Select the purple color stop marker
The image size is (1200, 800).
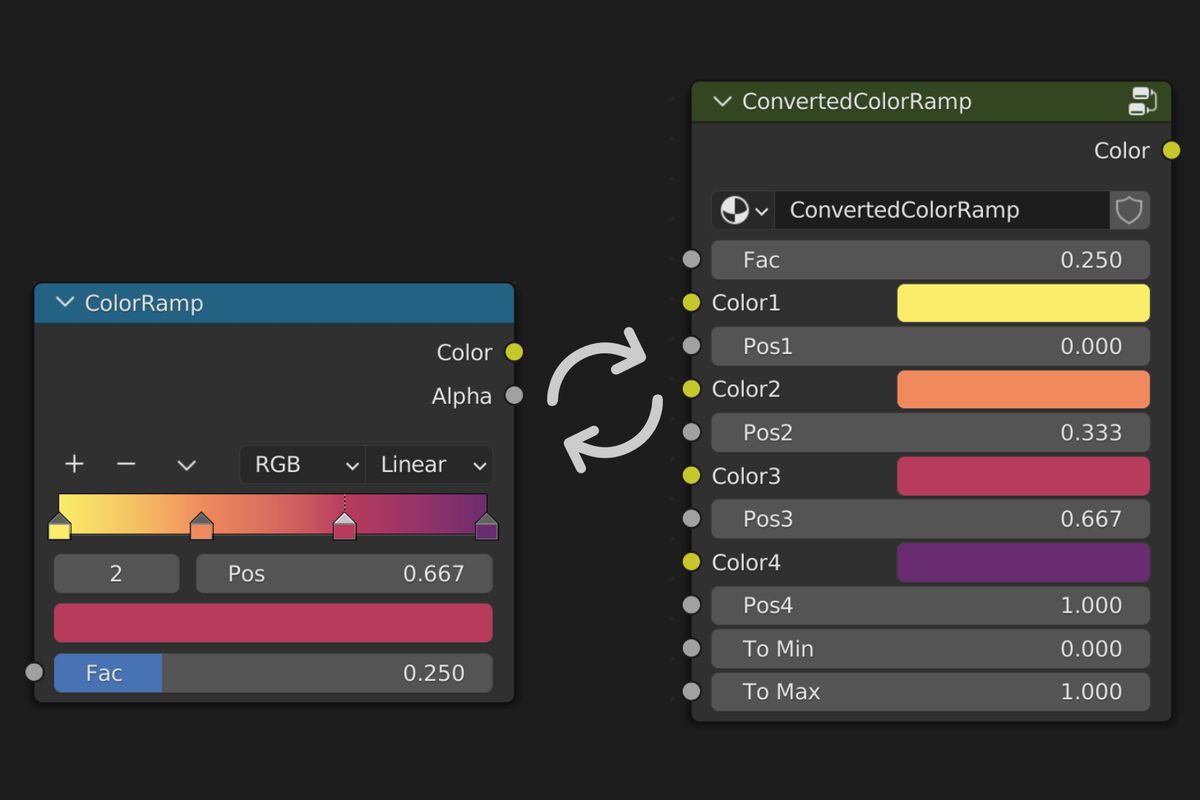point(487,526)
